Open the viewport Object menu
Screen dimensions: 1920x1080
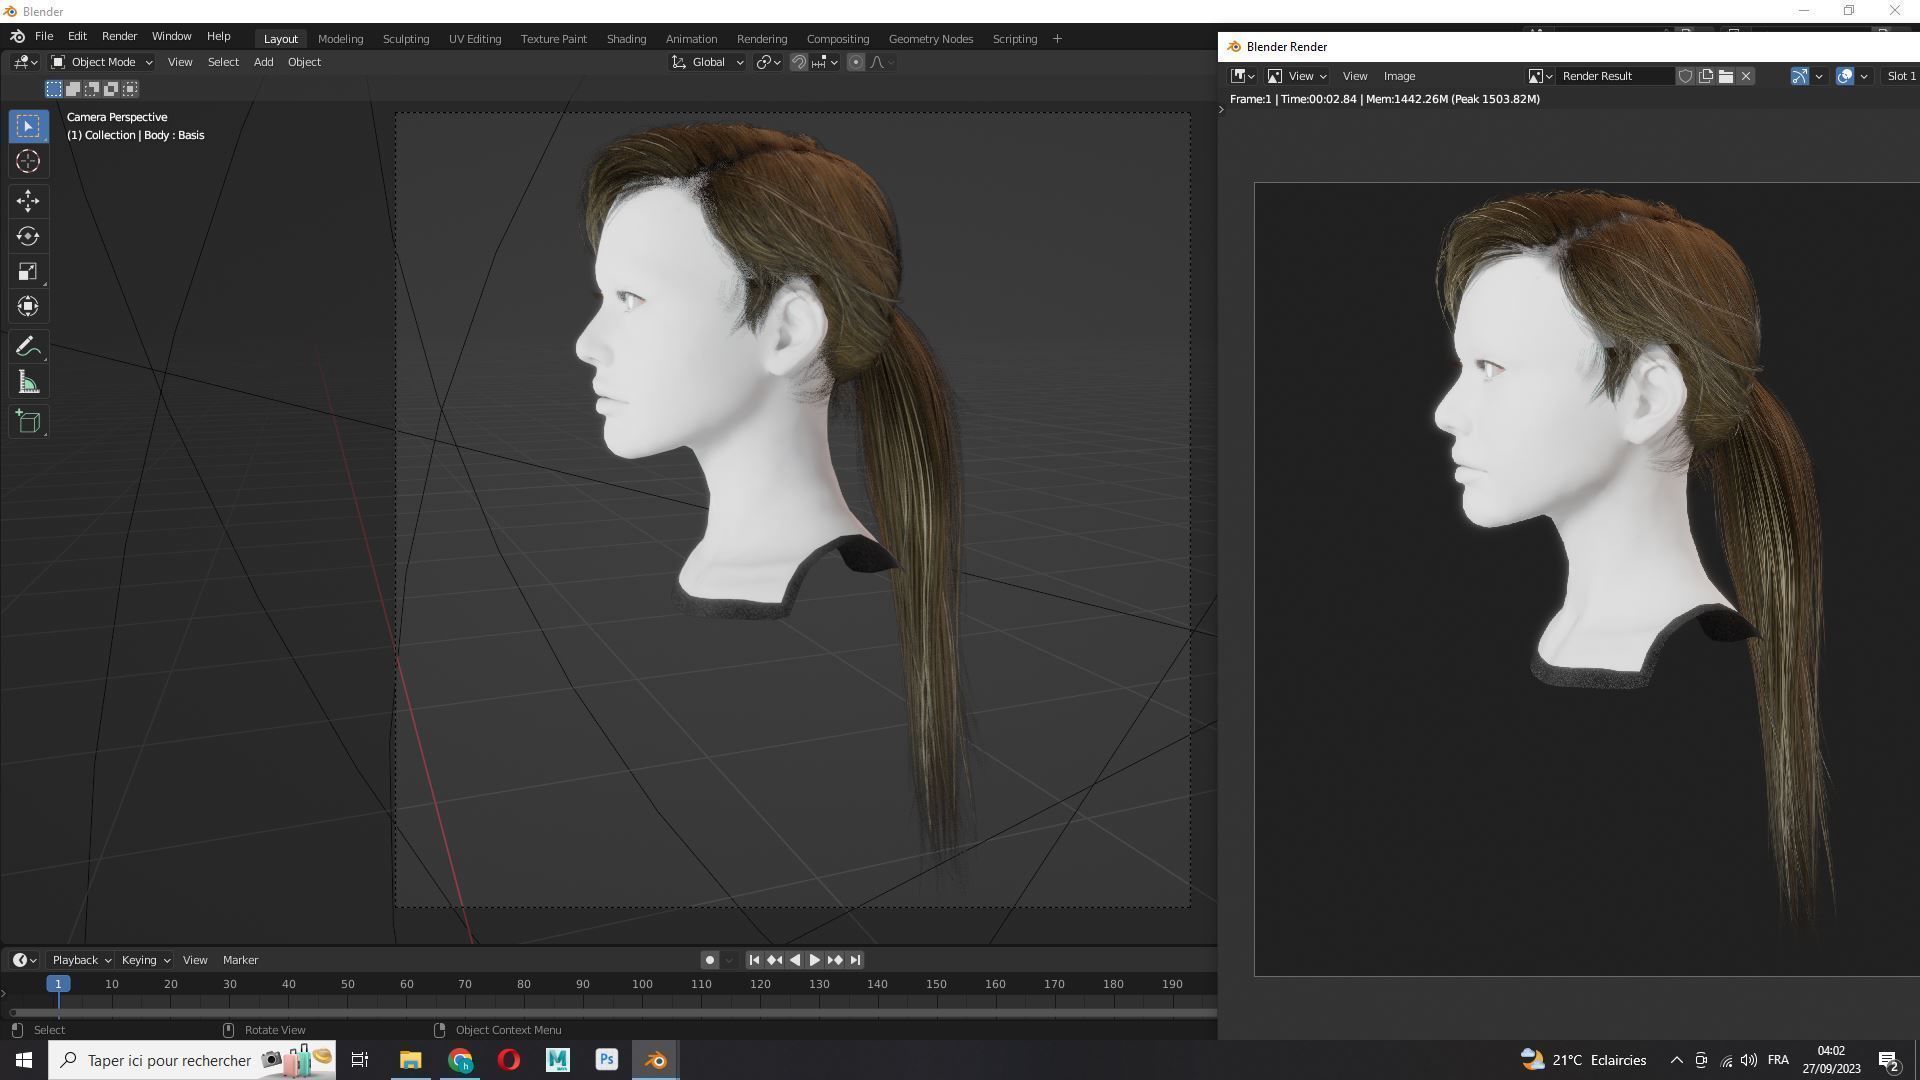click(x=304, y=62)
